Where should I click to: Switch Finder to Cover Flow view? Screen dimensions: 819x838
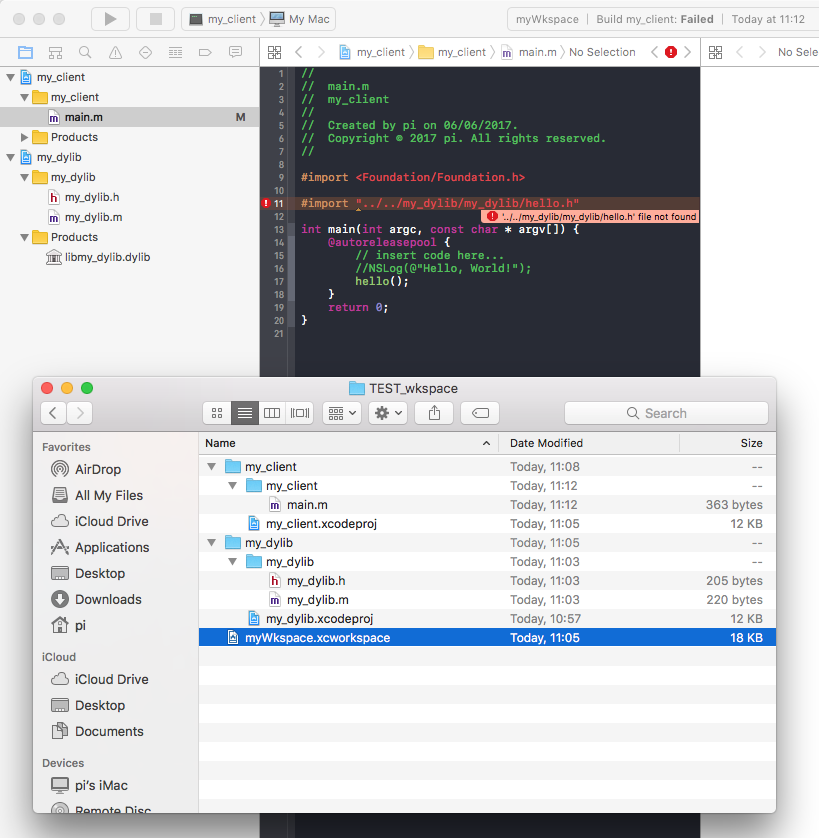point(300,413)
